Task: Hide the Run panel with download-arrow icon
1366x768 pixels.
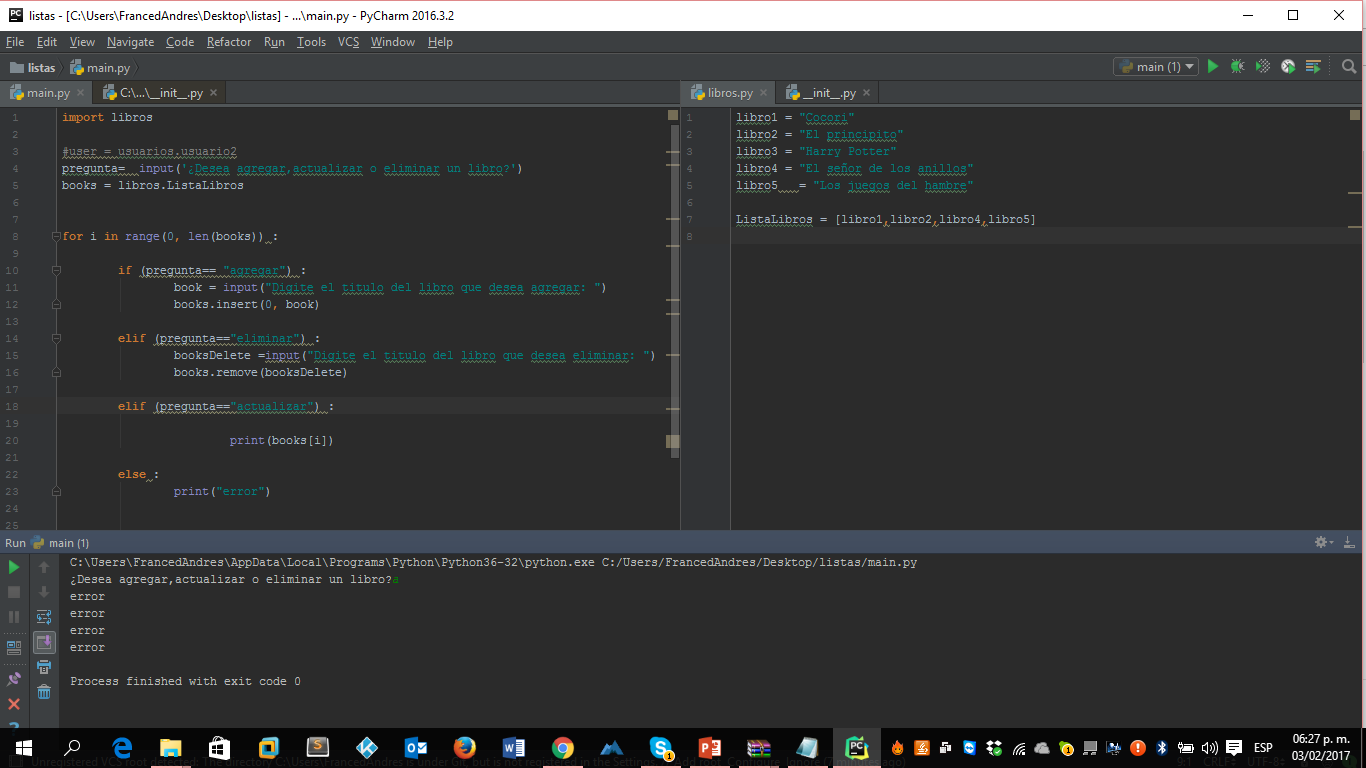Action: click(x=1350, y=542)
